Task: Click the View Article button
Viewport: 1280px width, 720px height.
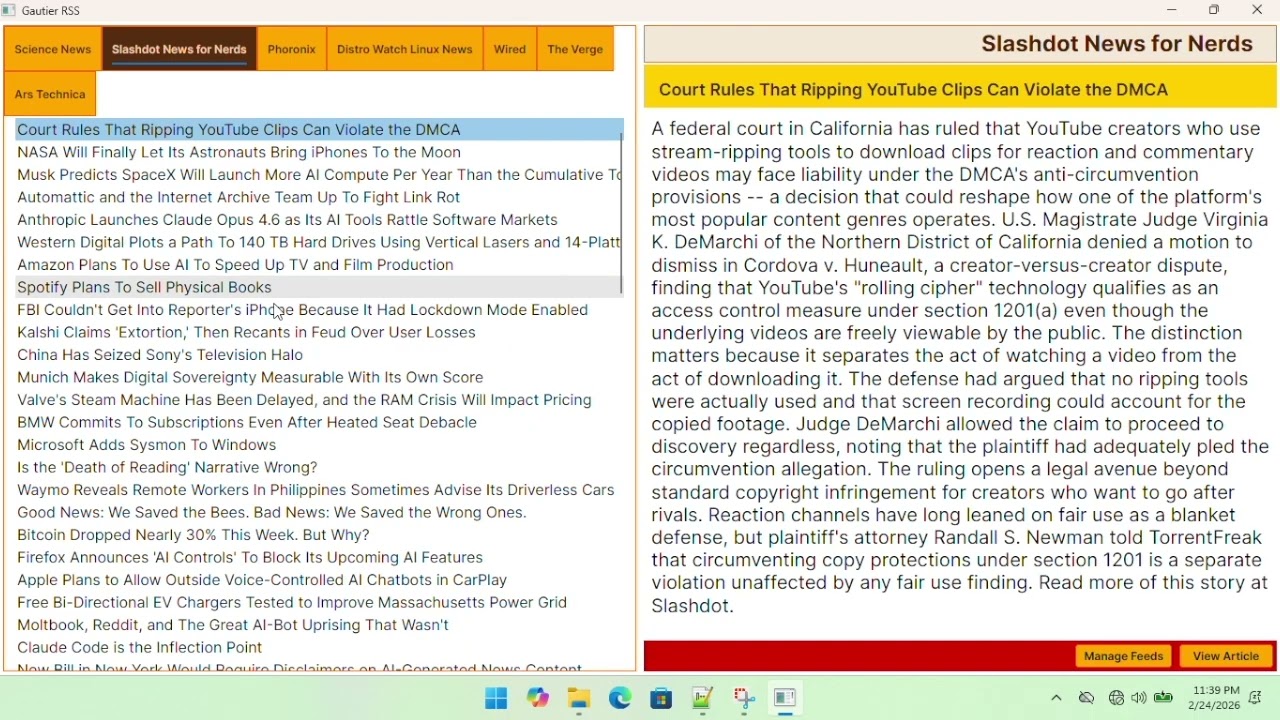Action: tap(1227, 657)
